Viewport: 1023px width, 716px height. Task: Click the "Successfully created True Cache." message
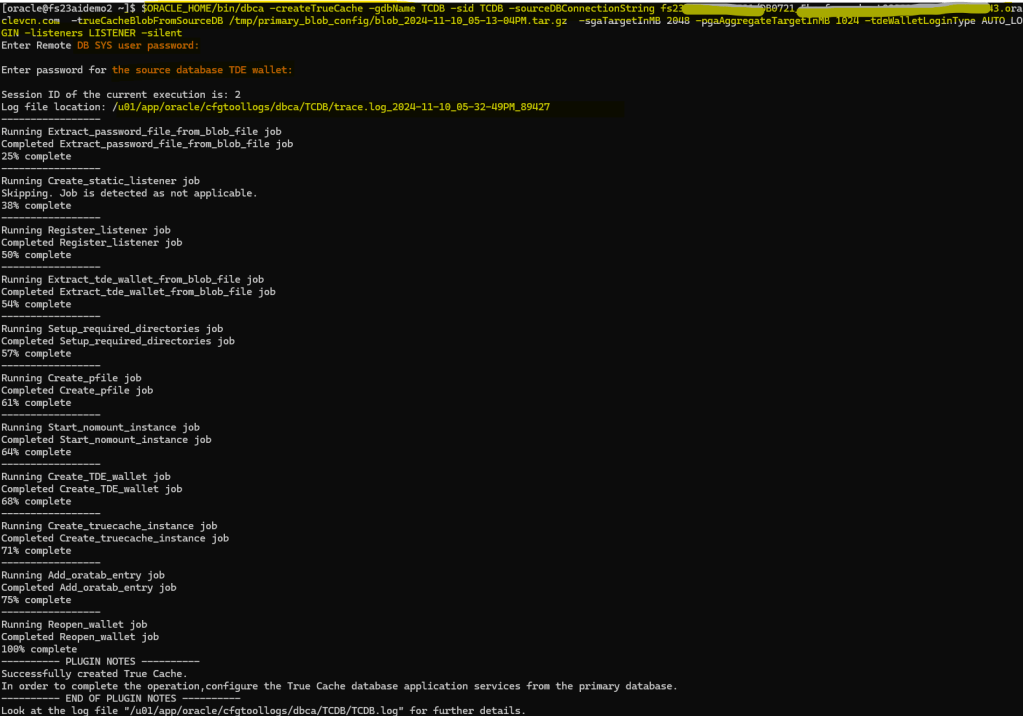point(94,674)
